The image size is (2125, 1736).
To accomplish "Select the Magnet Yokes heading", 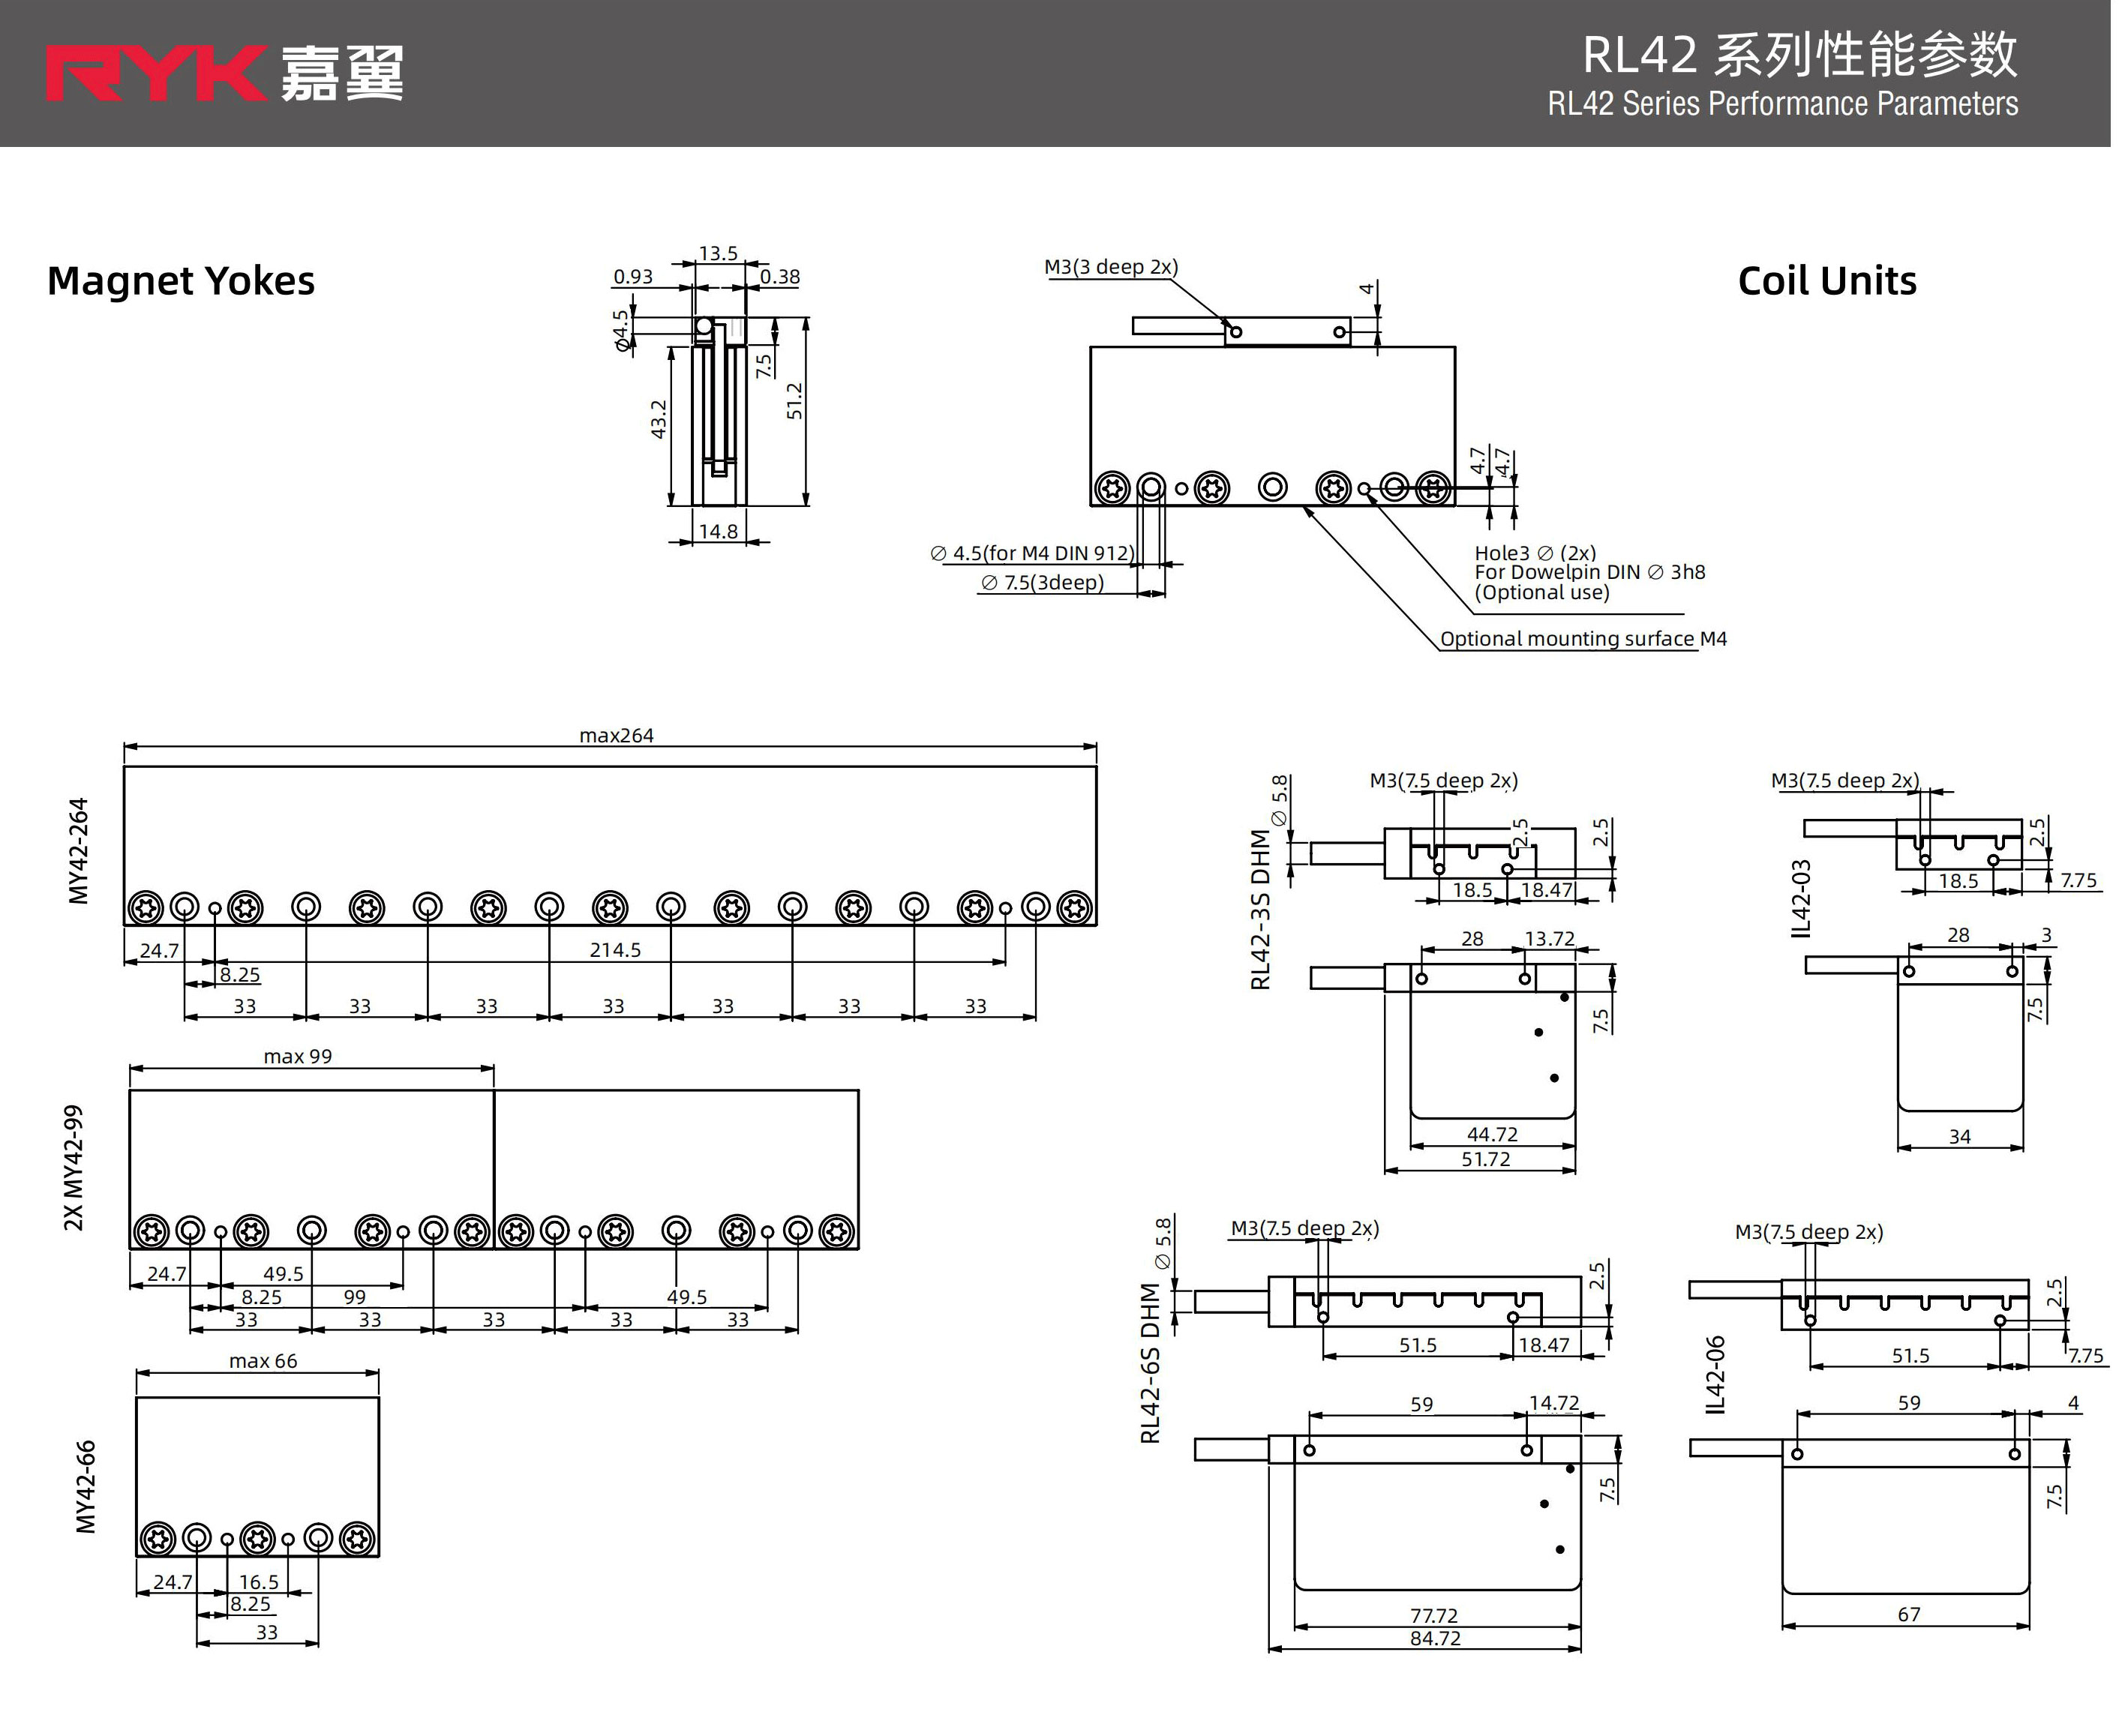I will 181,281.
